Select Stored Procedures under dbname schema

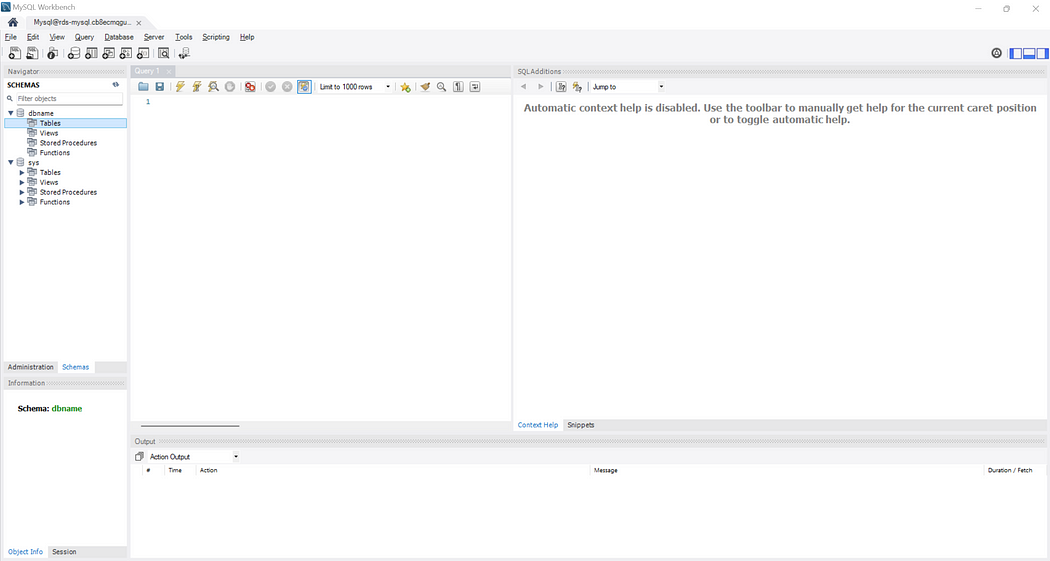click(x=68, y=143)
